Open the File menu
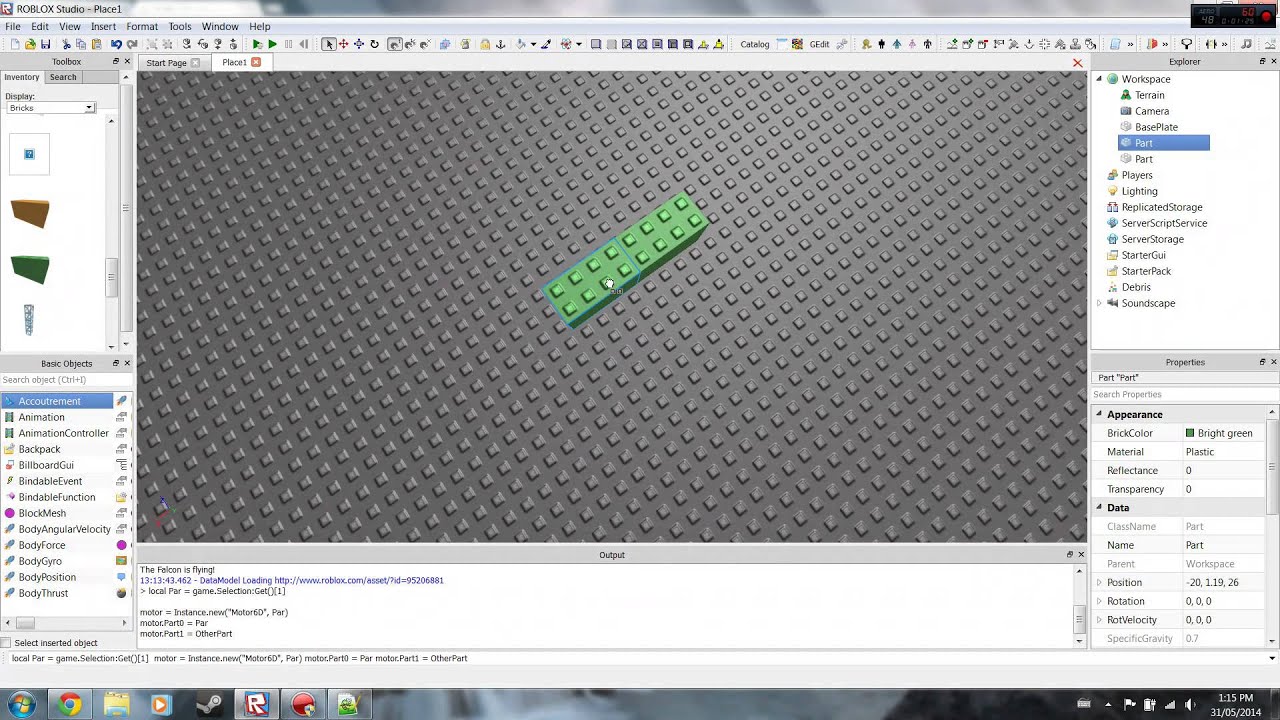The width and height of the screenshot is (1280, 720). tap(13, 26)
